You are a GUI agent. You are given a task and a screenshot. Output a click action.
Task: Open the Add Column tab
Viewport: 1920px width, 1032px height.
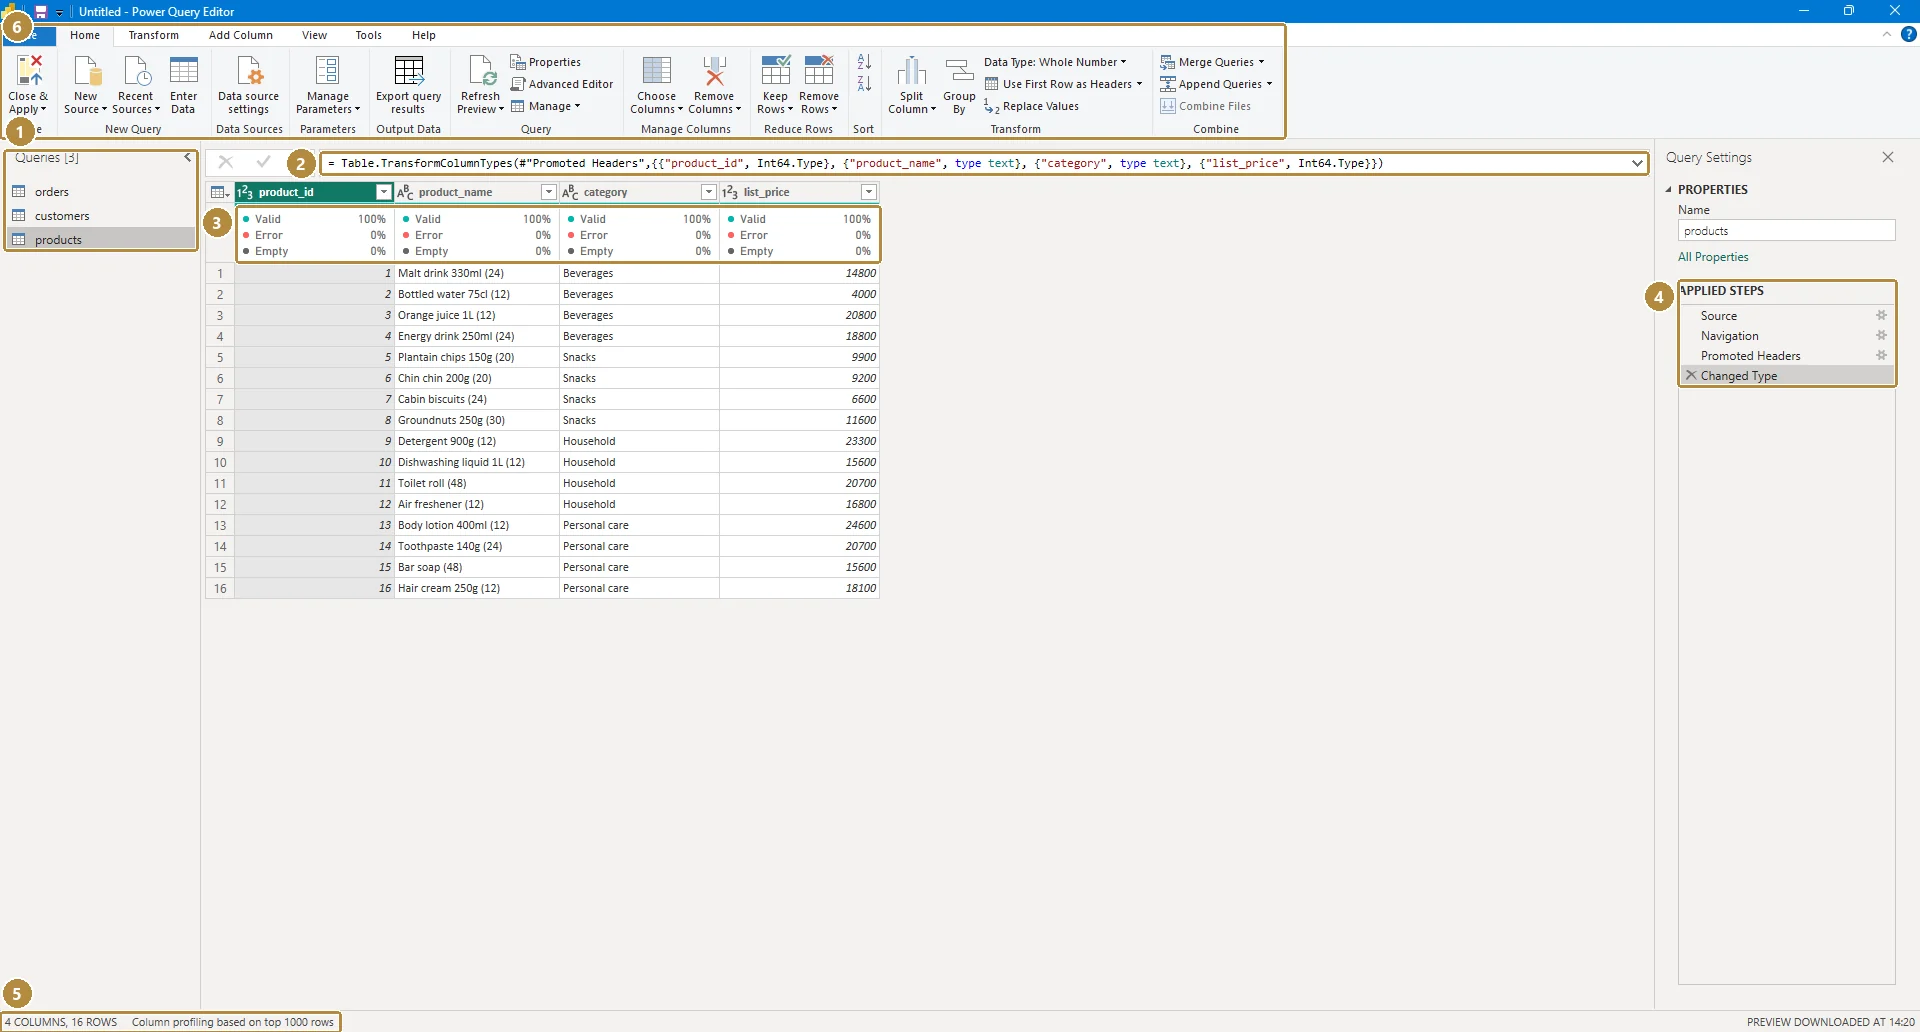(x=240, y=35)
